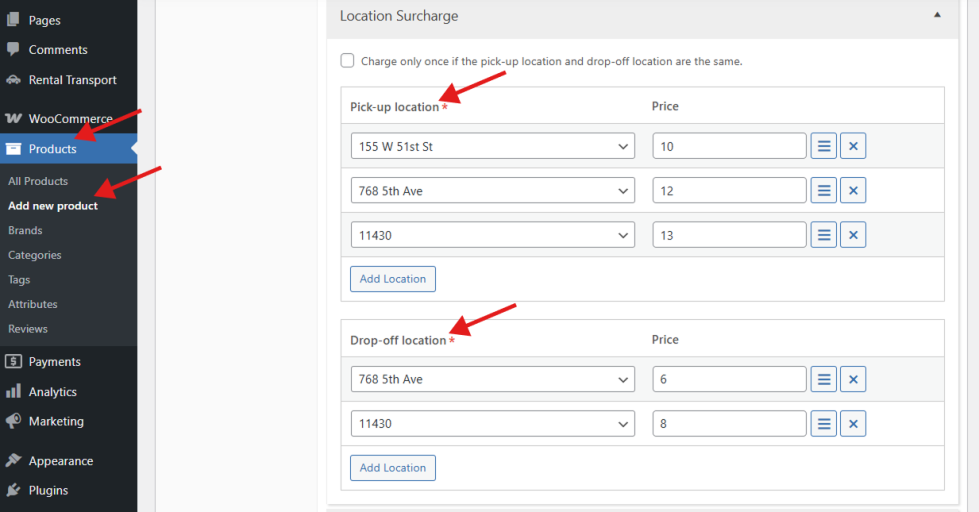The height and width of the screenshot is (512, 979).
Task: Go to All Products
Action: click(38, 181)
